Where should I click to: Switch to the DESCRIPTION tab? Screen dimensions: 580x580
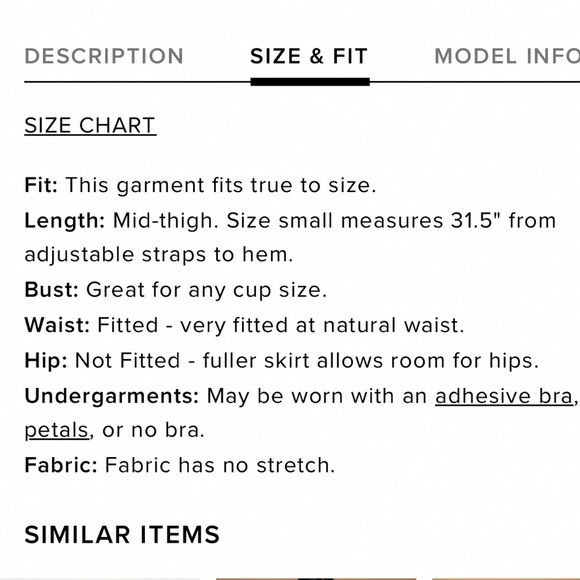[x=104, y=56]
